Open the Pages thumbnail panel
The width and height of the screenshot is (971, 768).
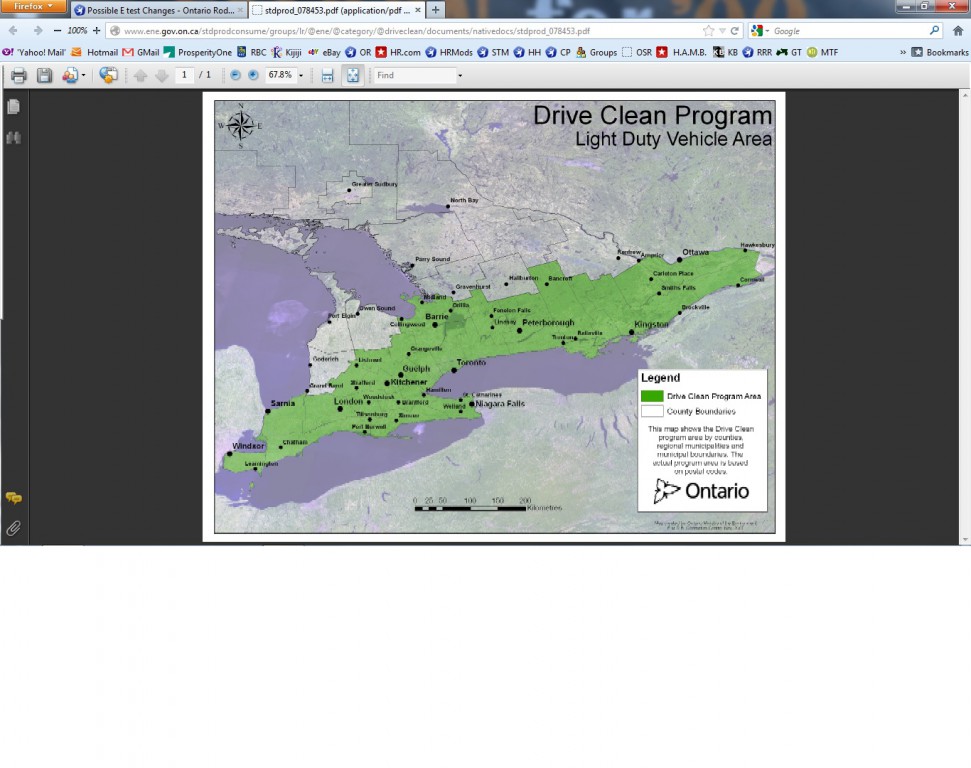[13, 107]
